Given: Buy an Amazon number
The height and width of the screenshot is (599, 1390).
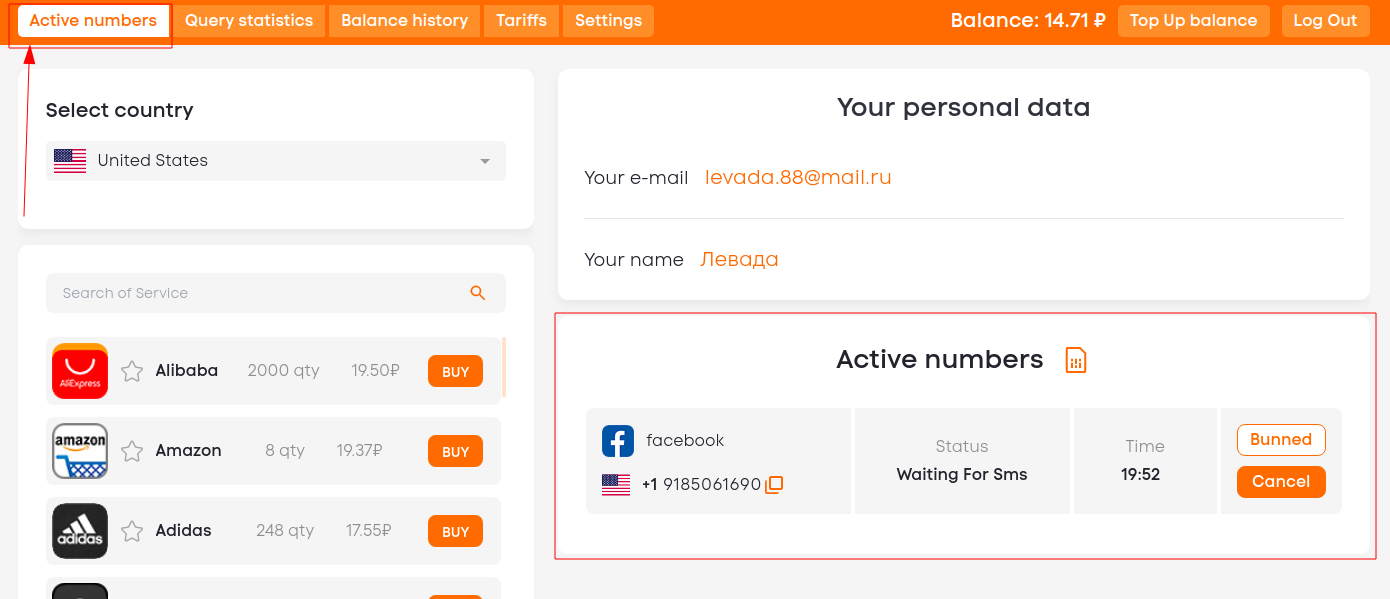Looking at the screenshot, I should click(456, 451).
